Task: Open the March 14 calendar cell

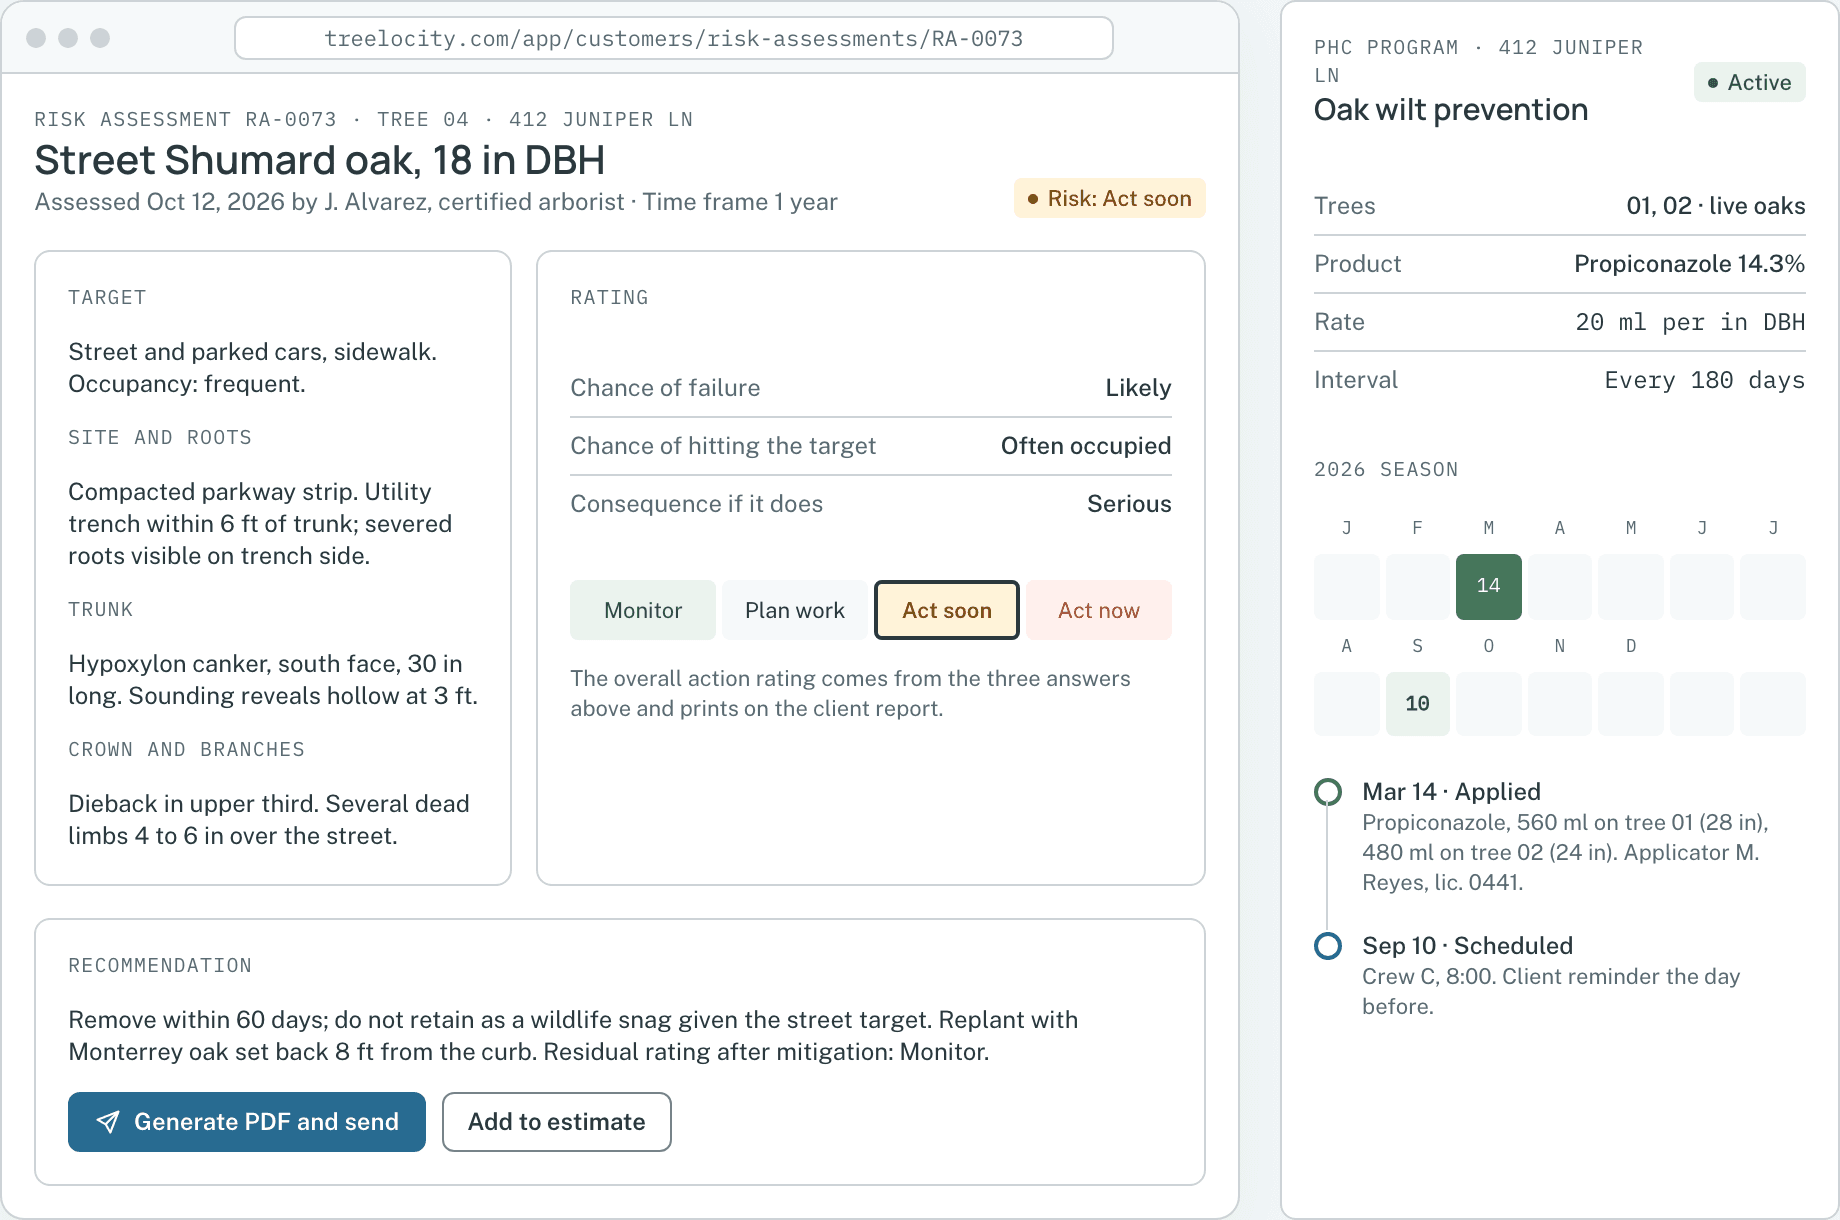Action: coord(1489,587)
